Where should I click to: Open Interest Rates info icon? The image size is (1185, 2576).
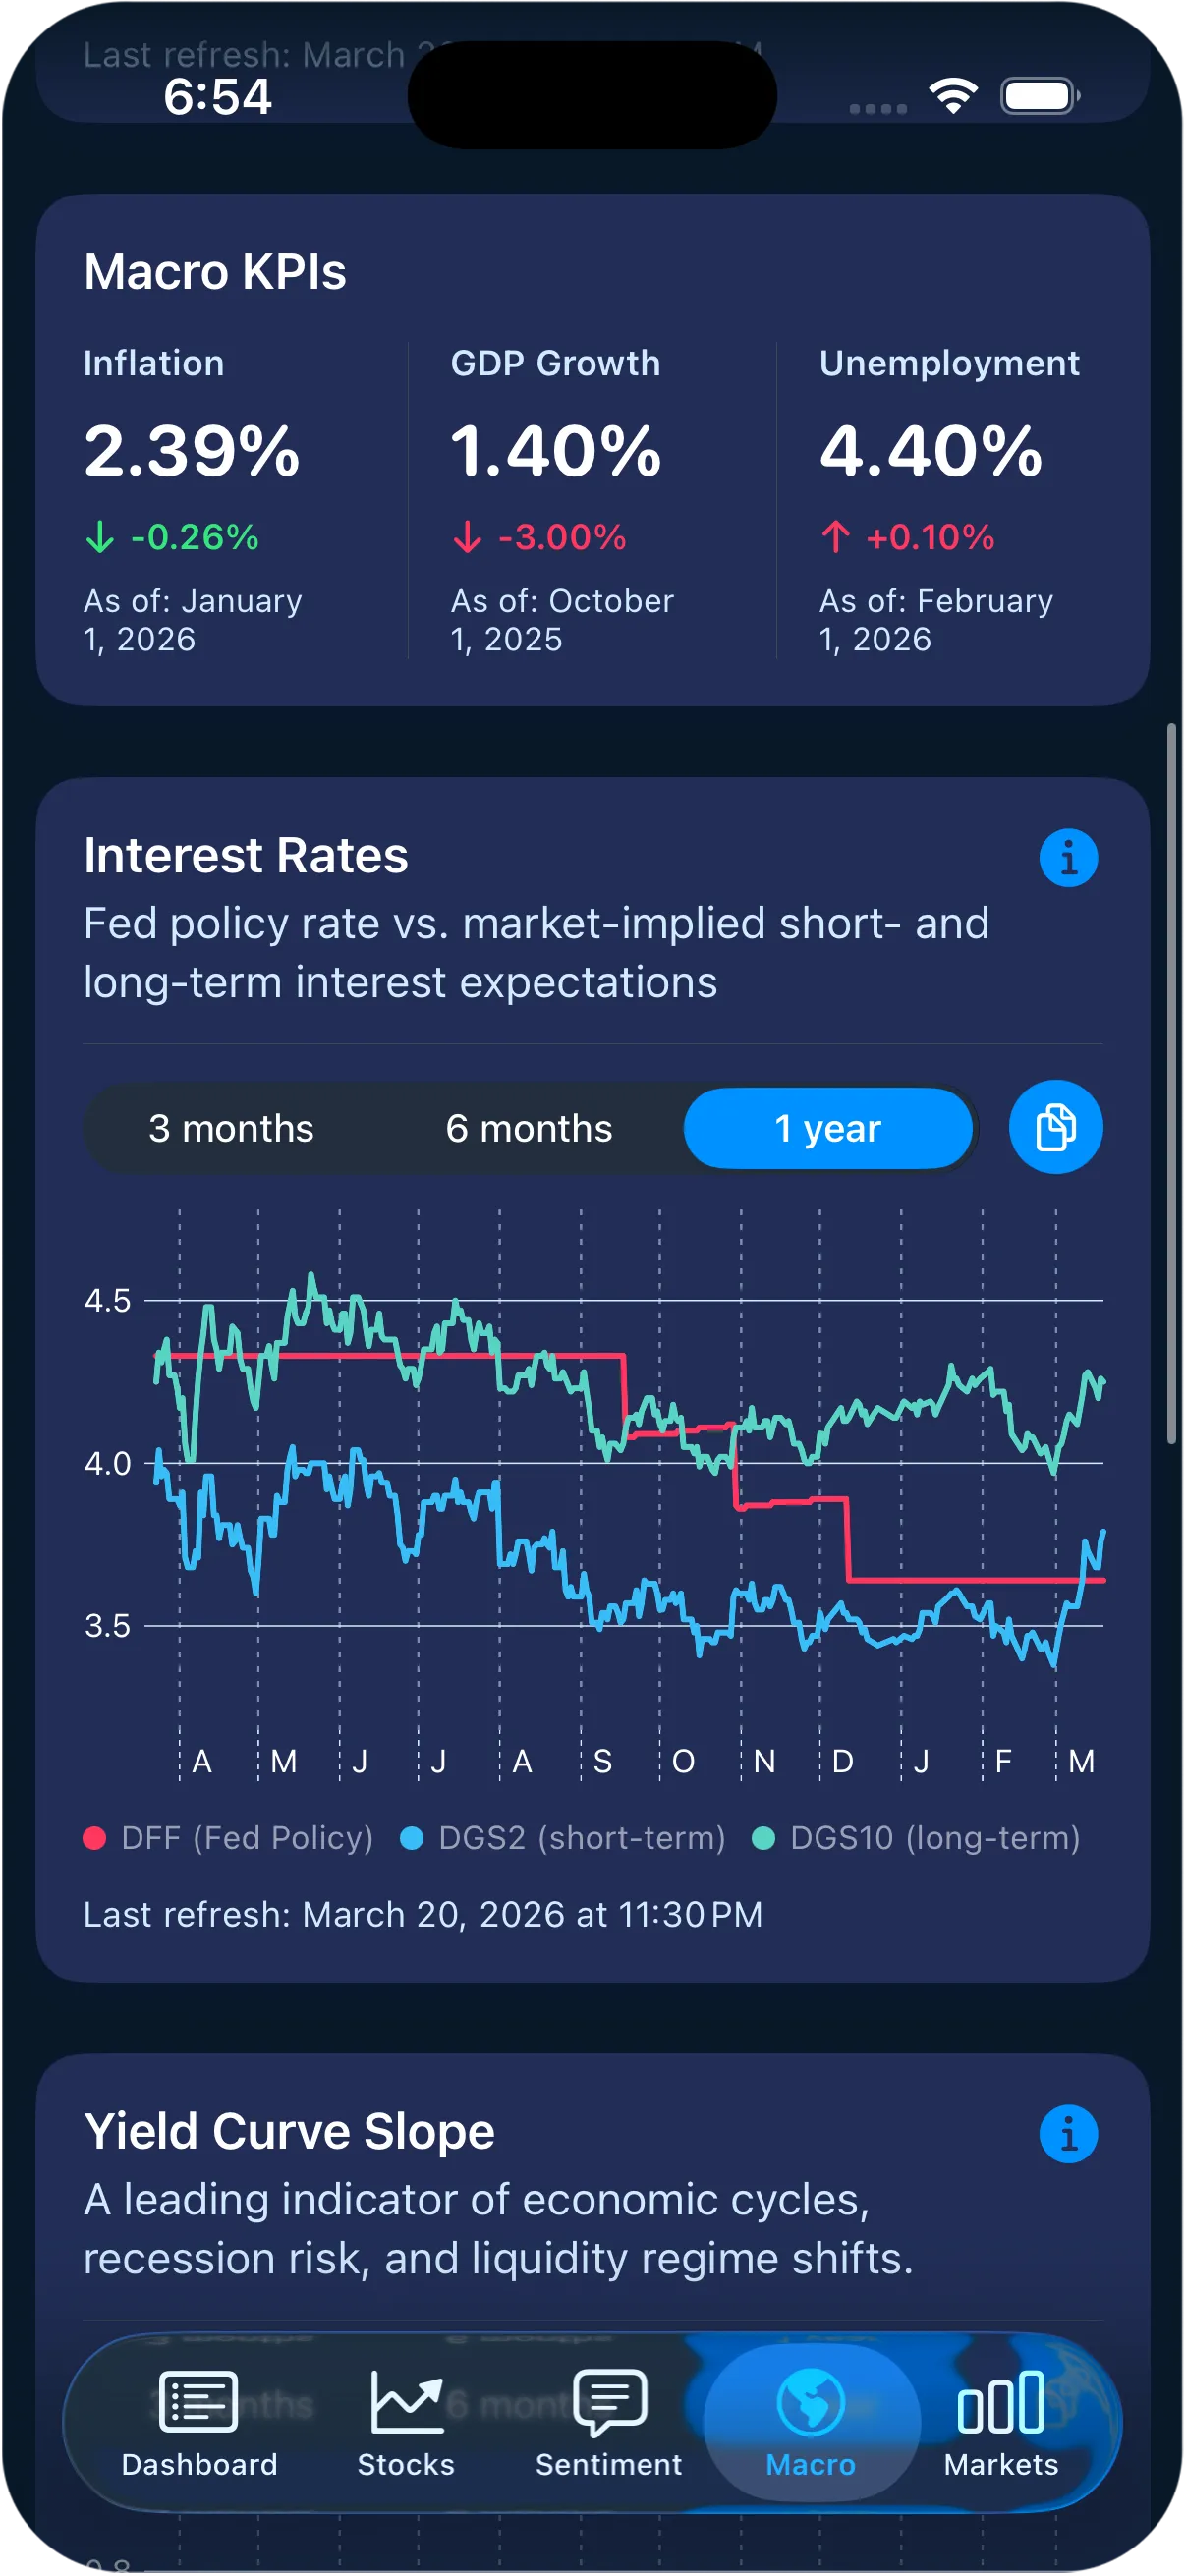pos(1068,858)
